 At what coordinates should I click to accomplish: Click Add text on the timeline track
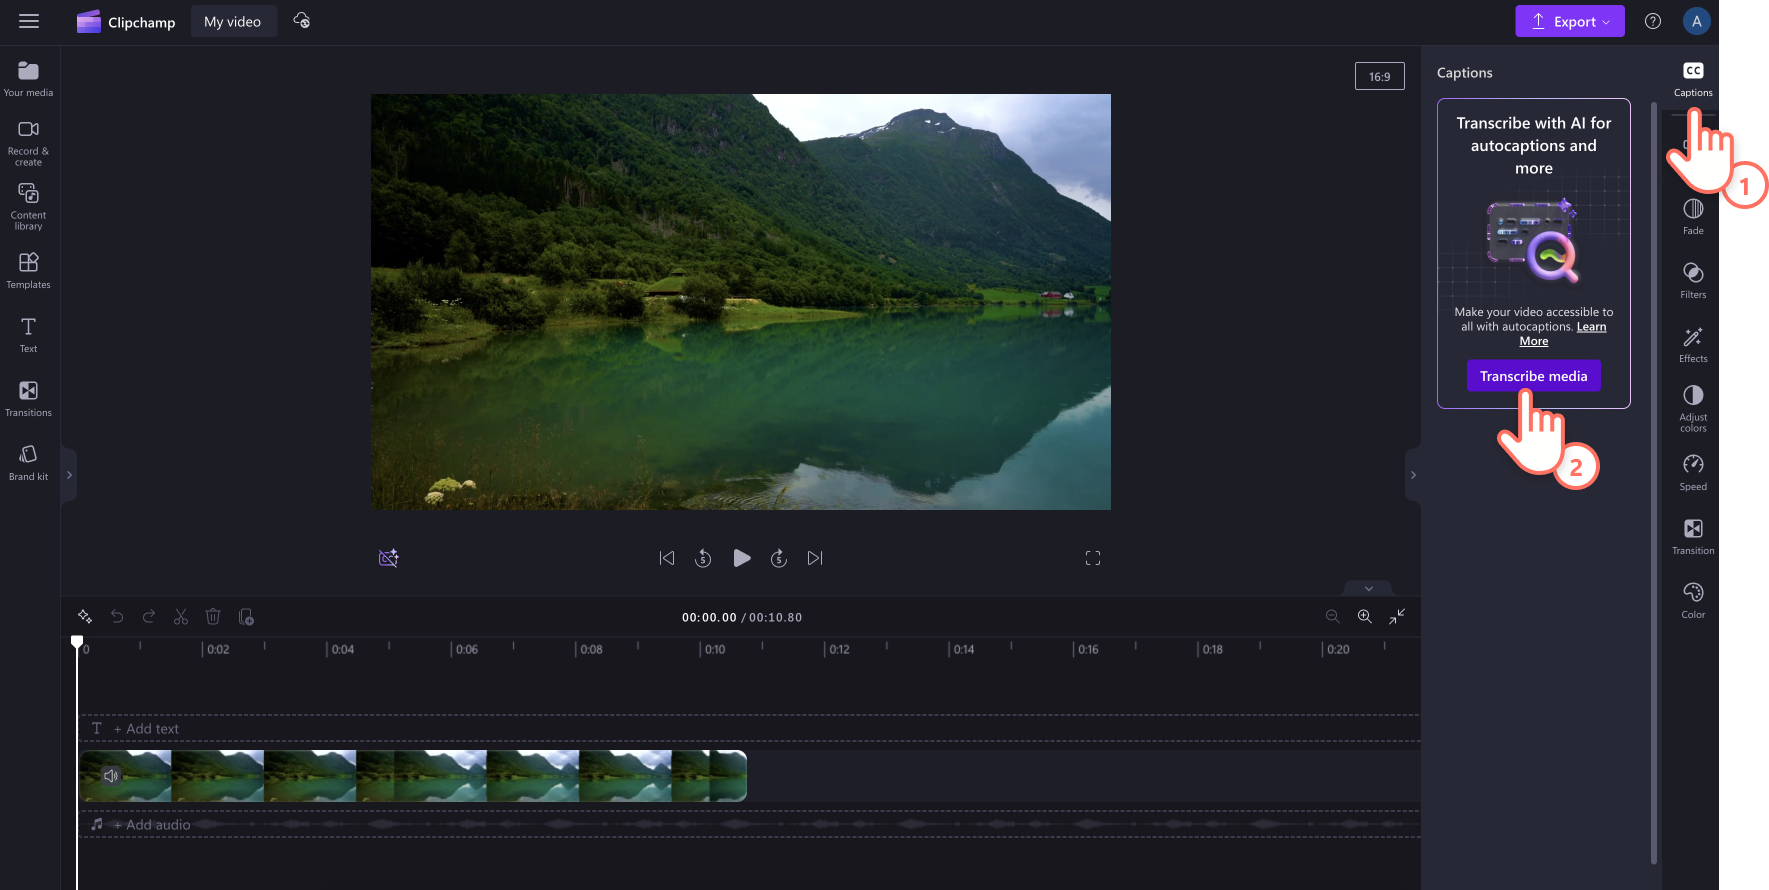click(146, 729)
